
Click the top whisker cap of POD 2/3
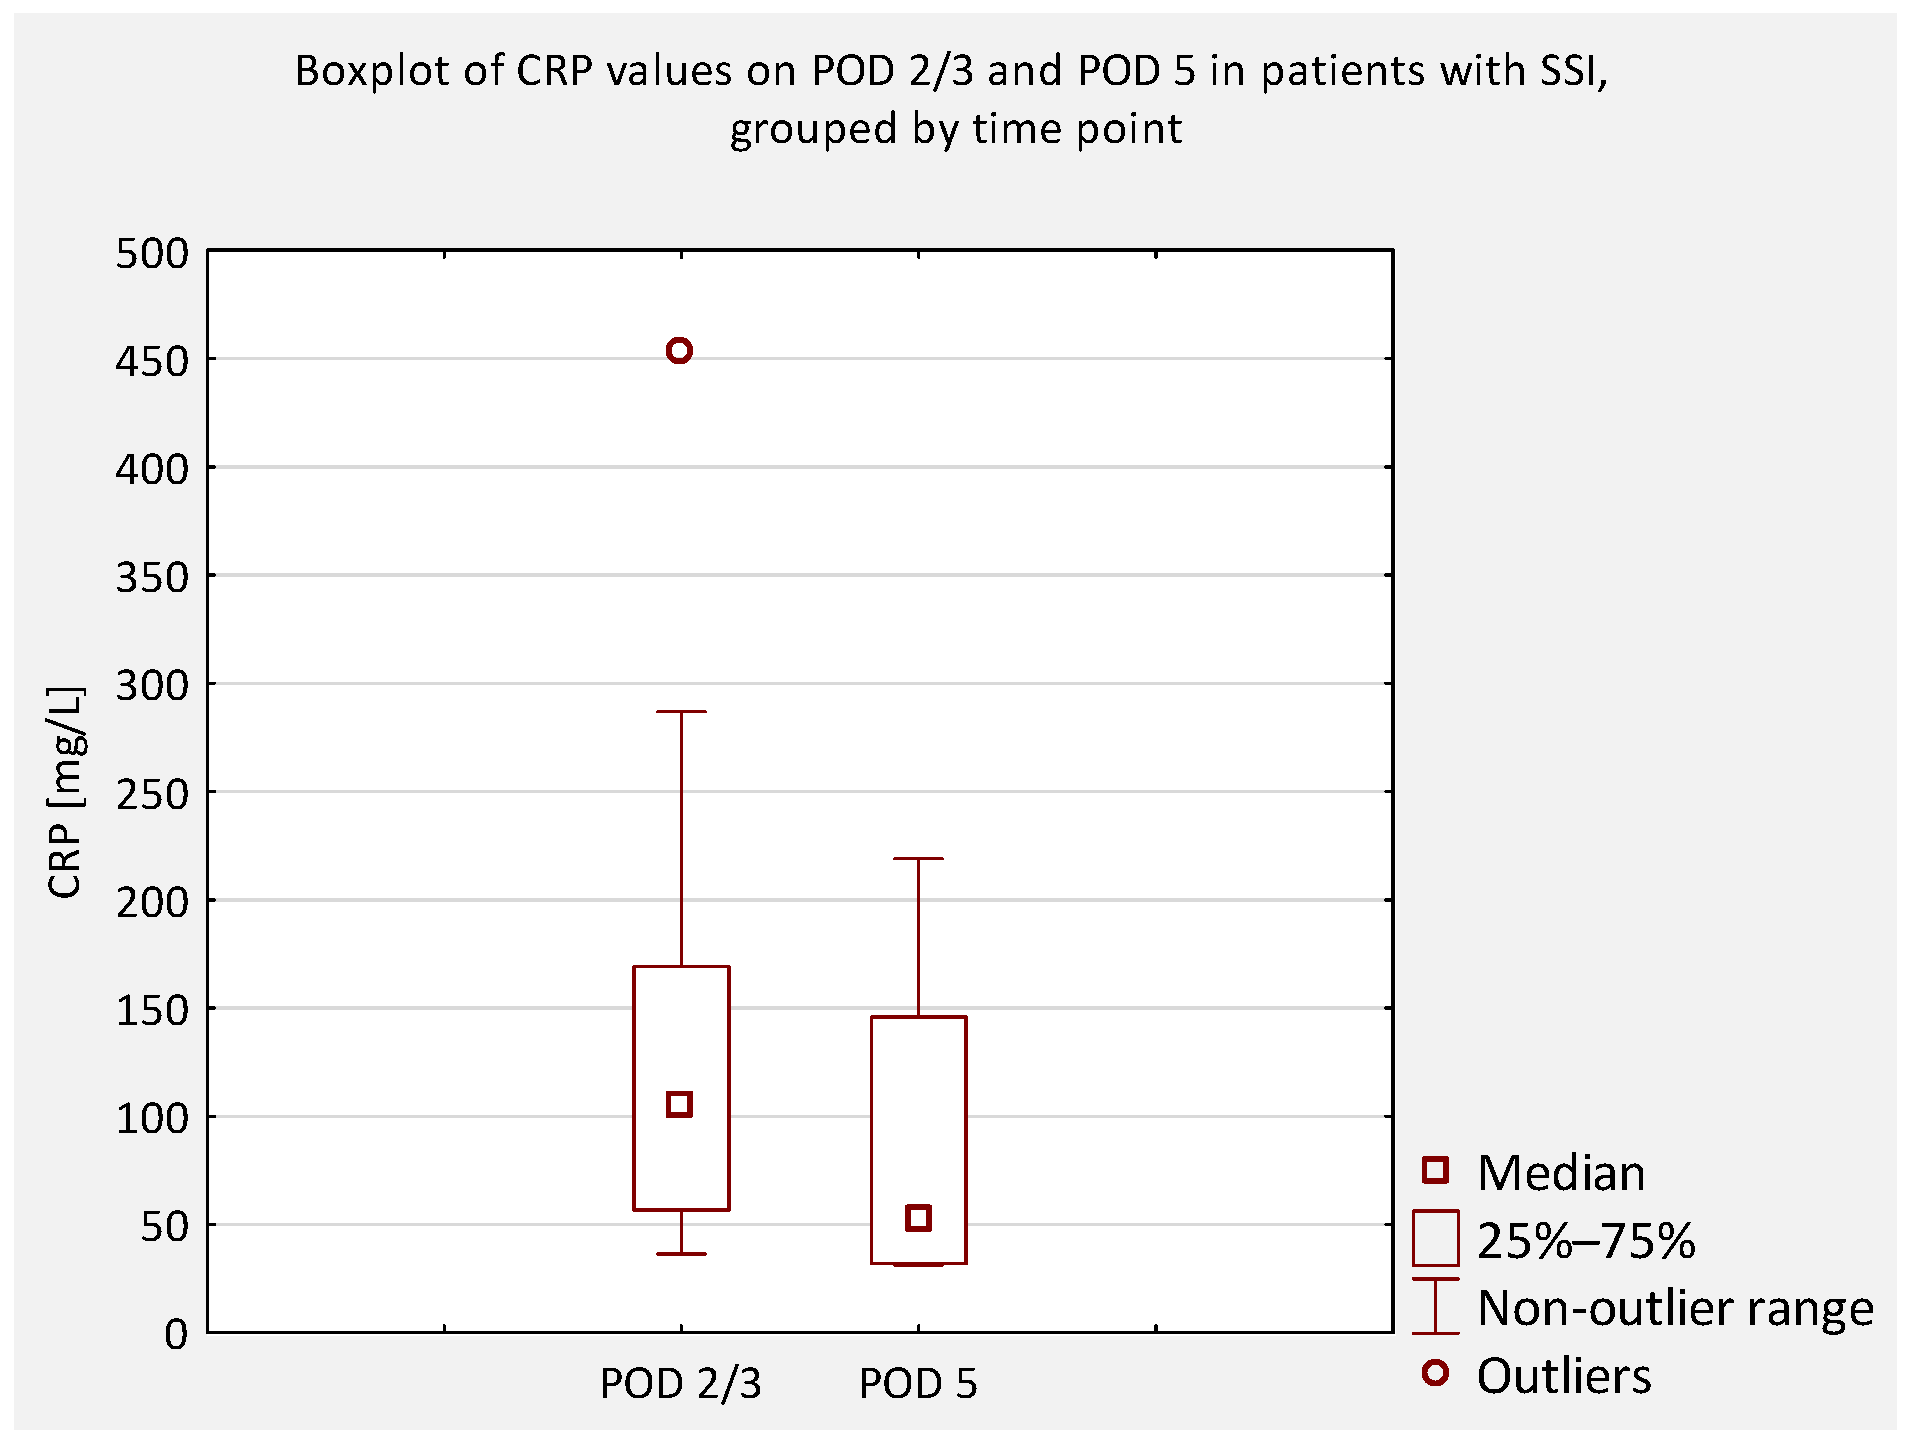pyautogui.click(x=681, y=712)
